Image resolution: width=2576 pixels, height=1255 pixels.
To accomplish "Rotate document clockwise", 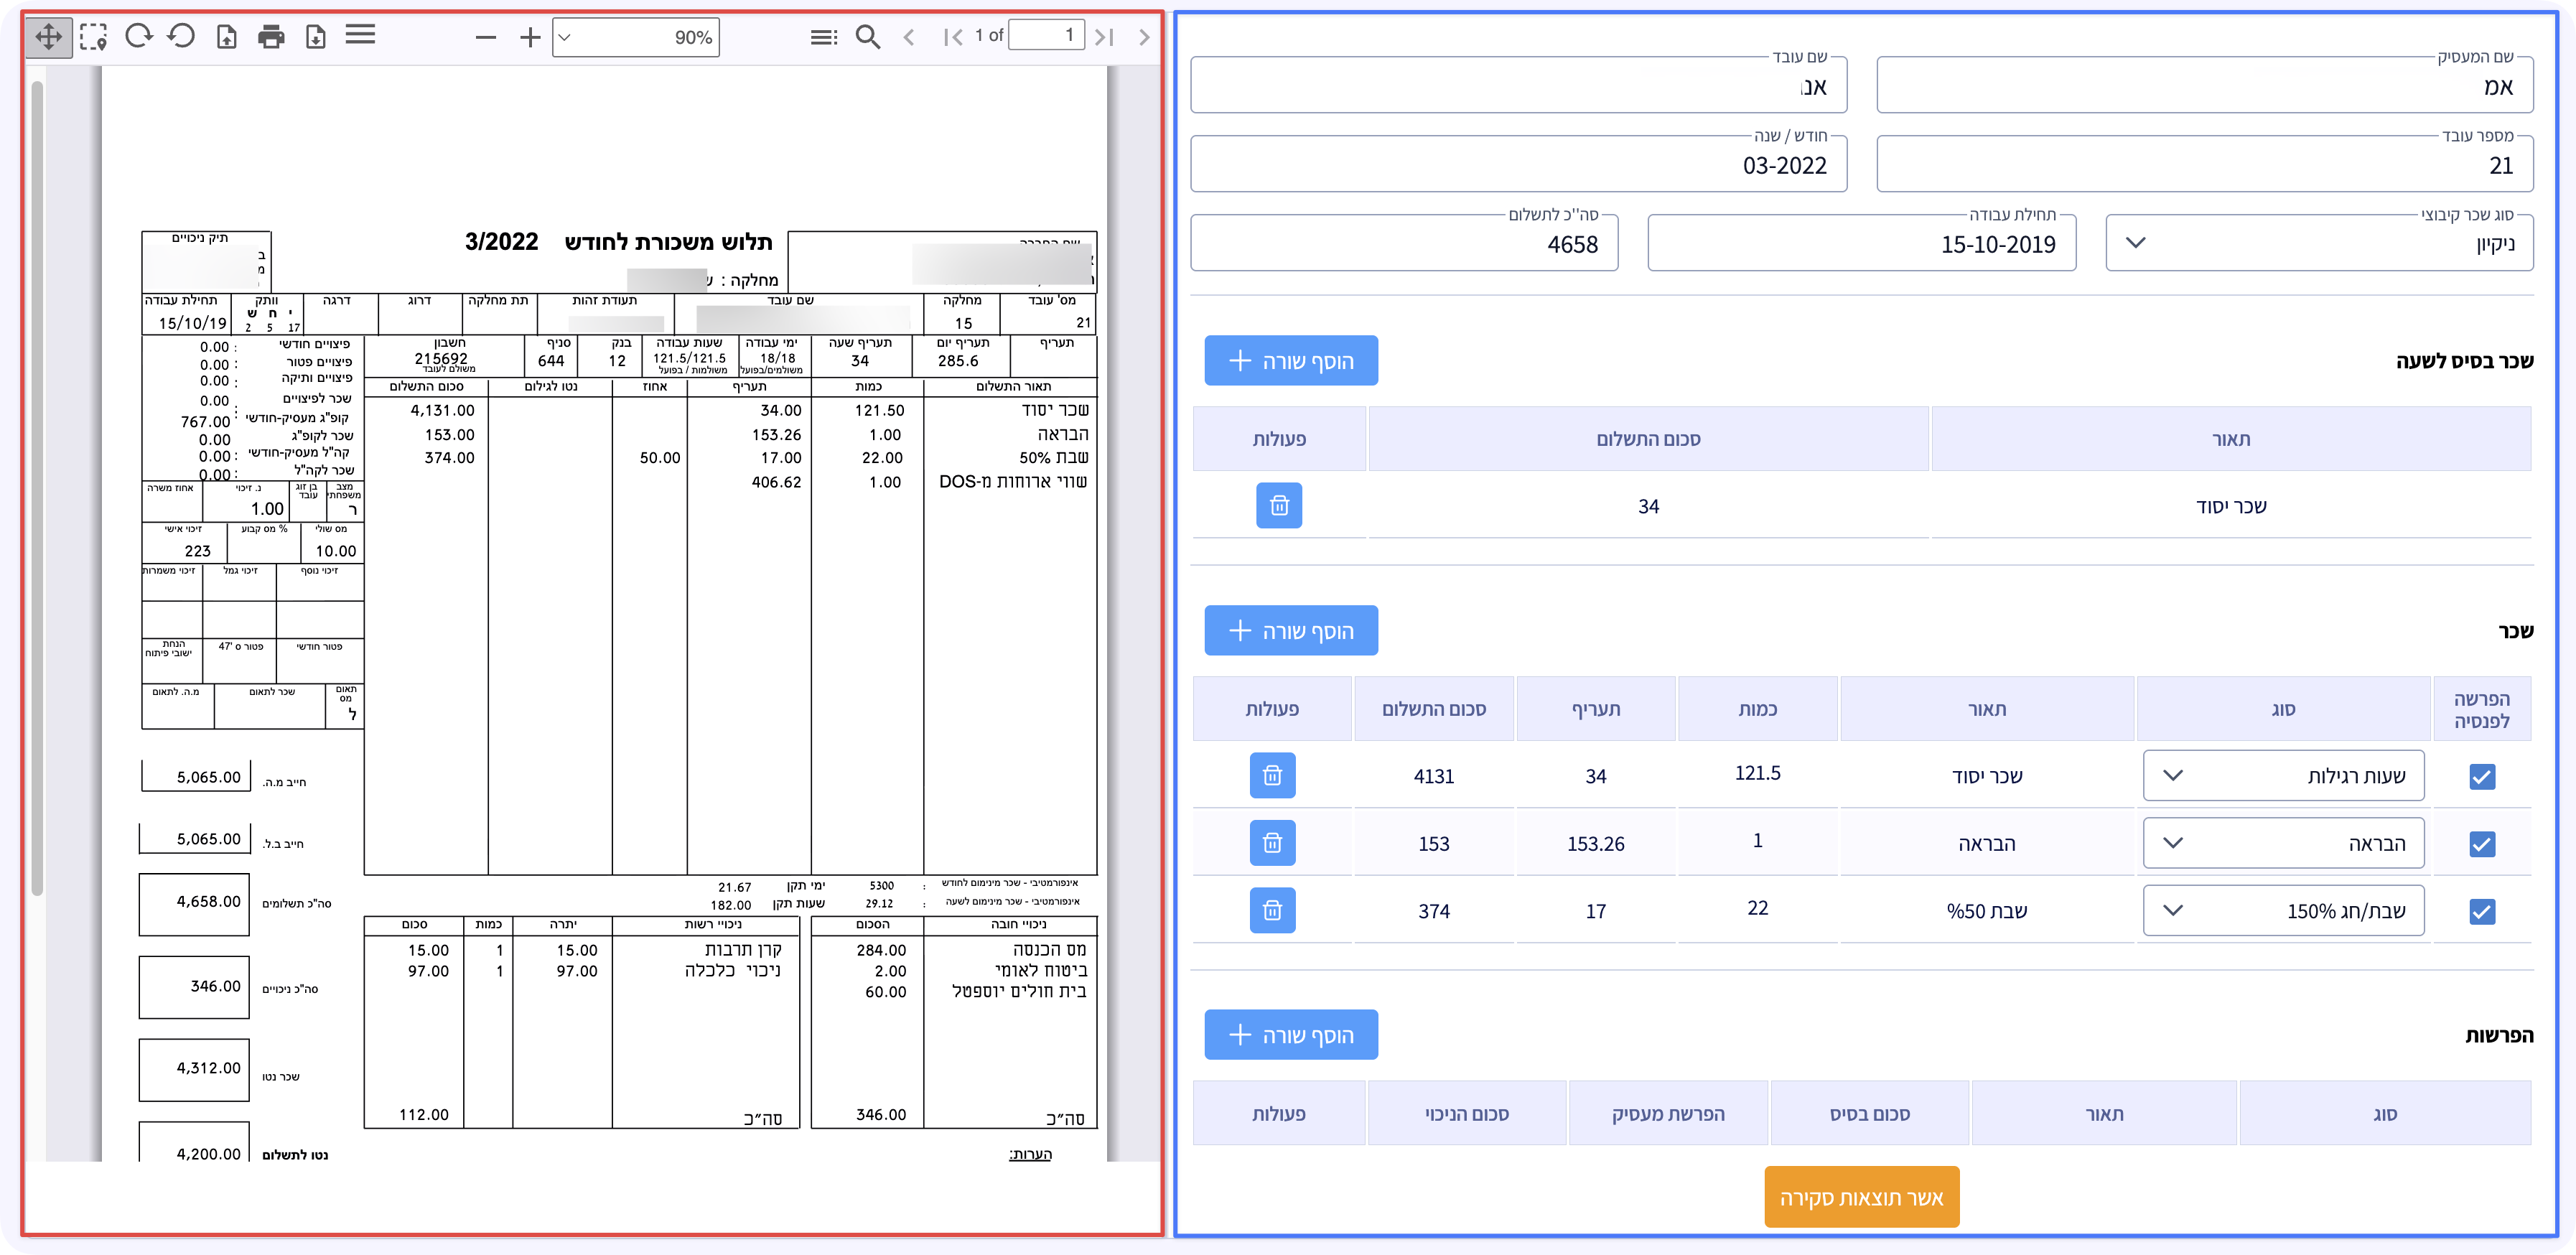I will 138,37.
